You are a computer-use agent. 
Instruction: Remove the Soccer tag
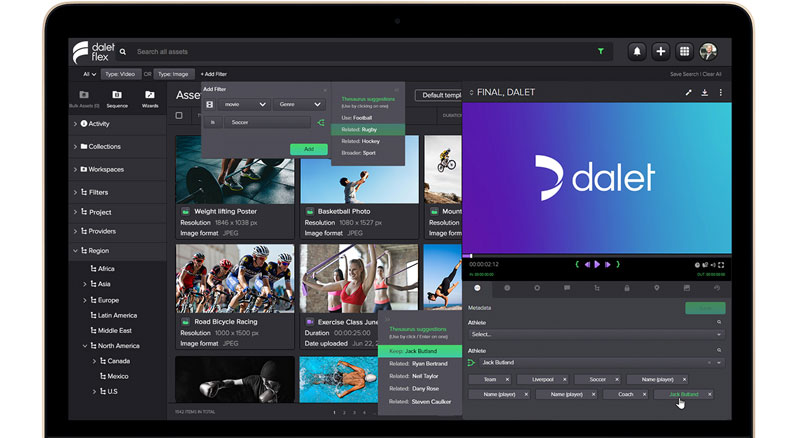tap(616, 379)
